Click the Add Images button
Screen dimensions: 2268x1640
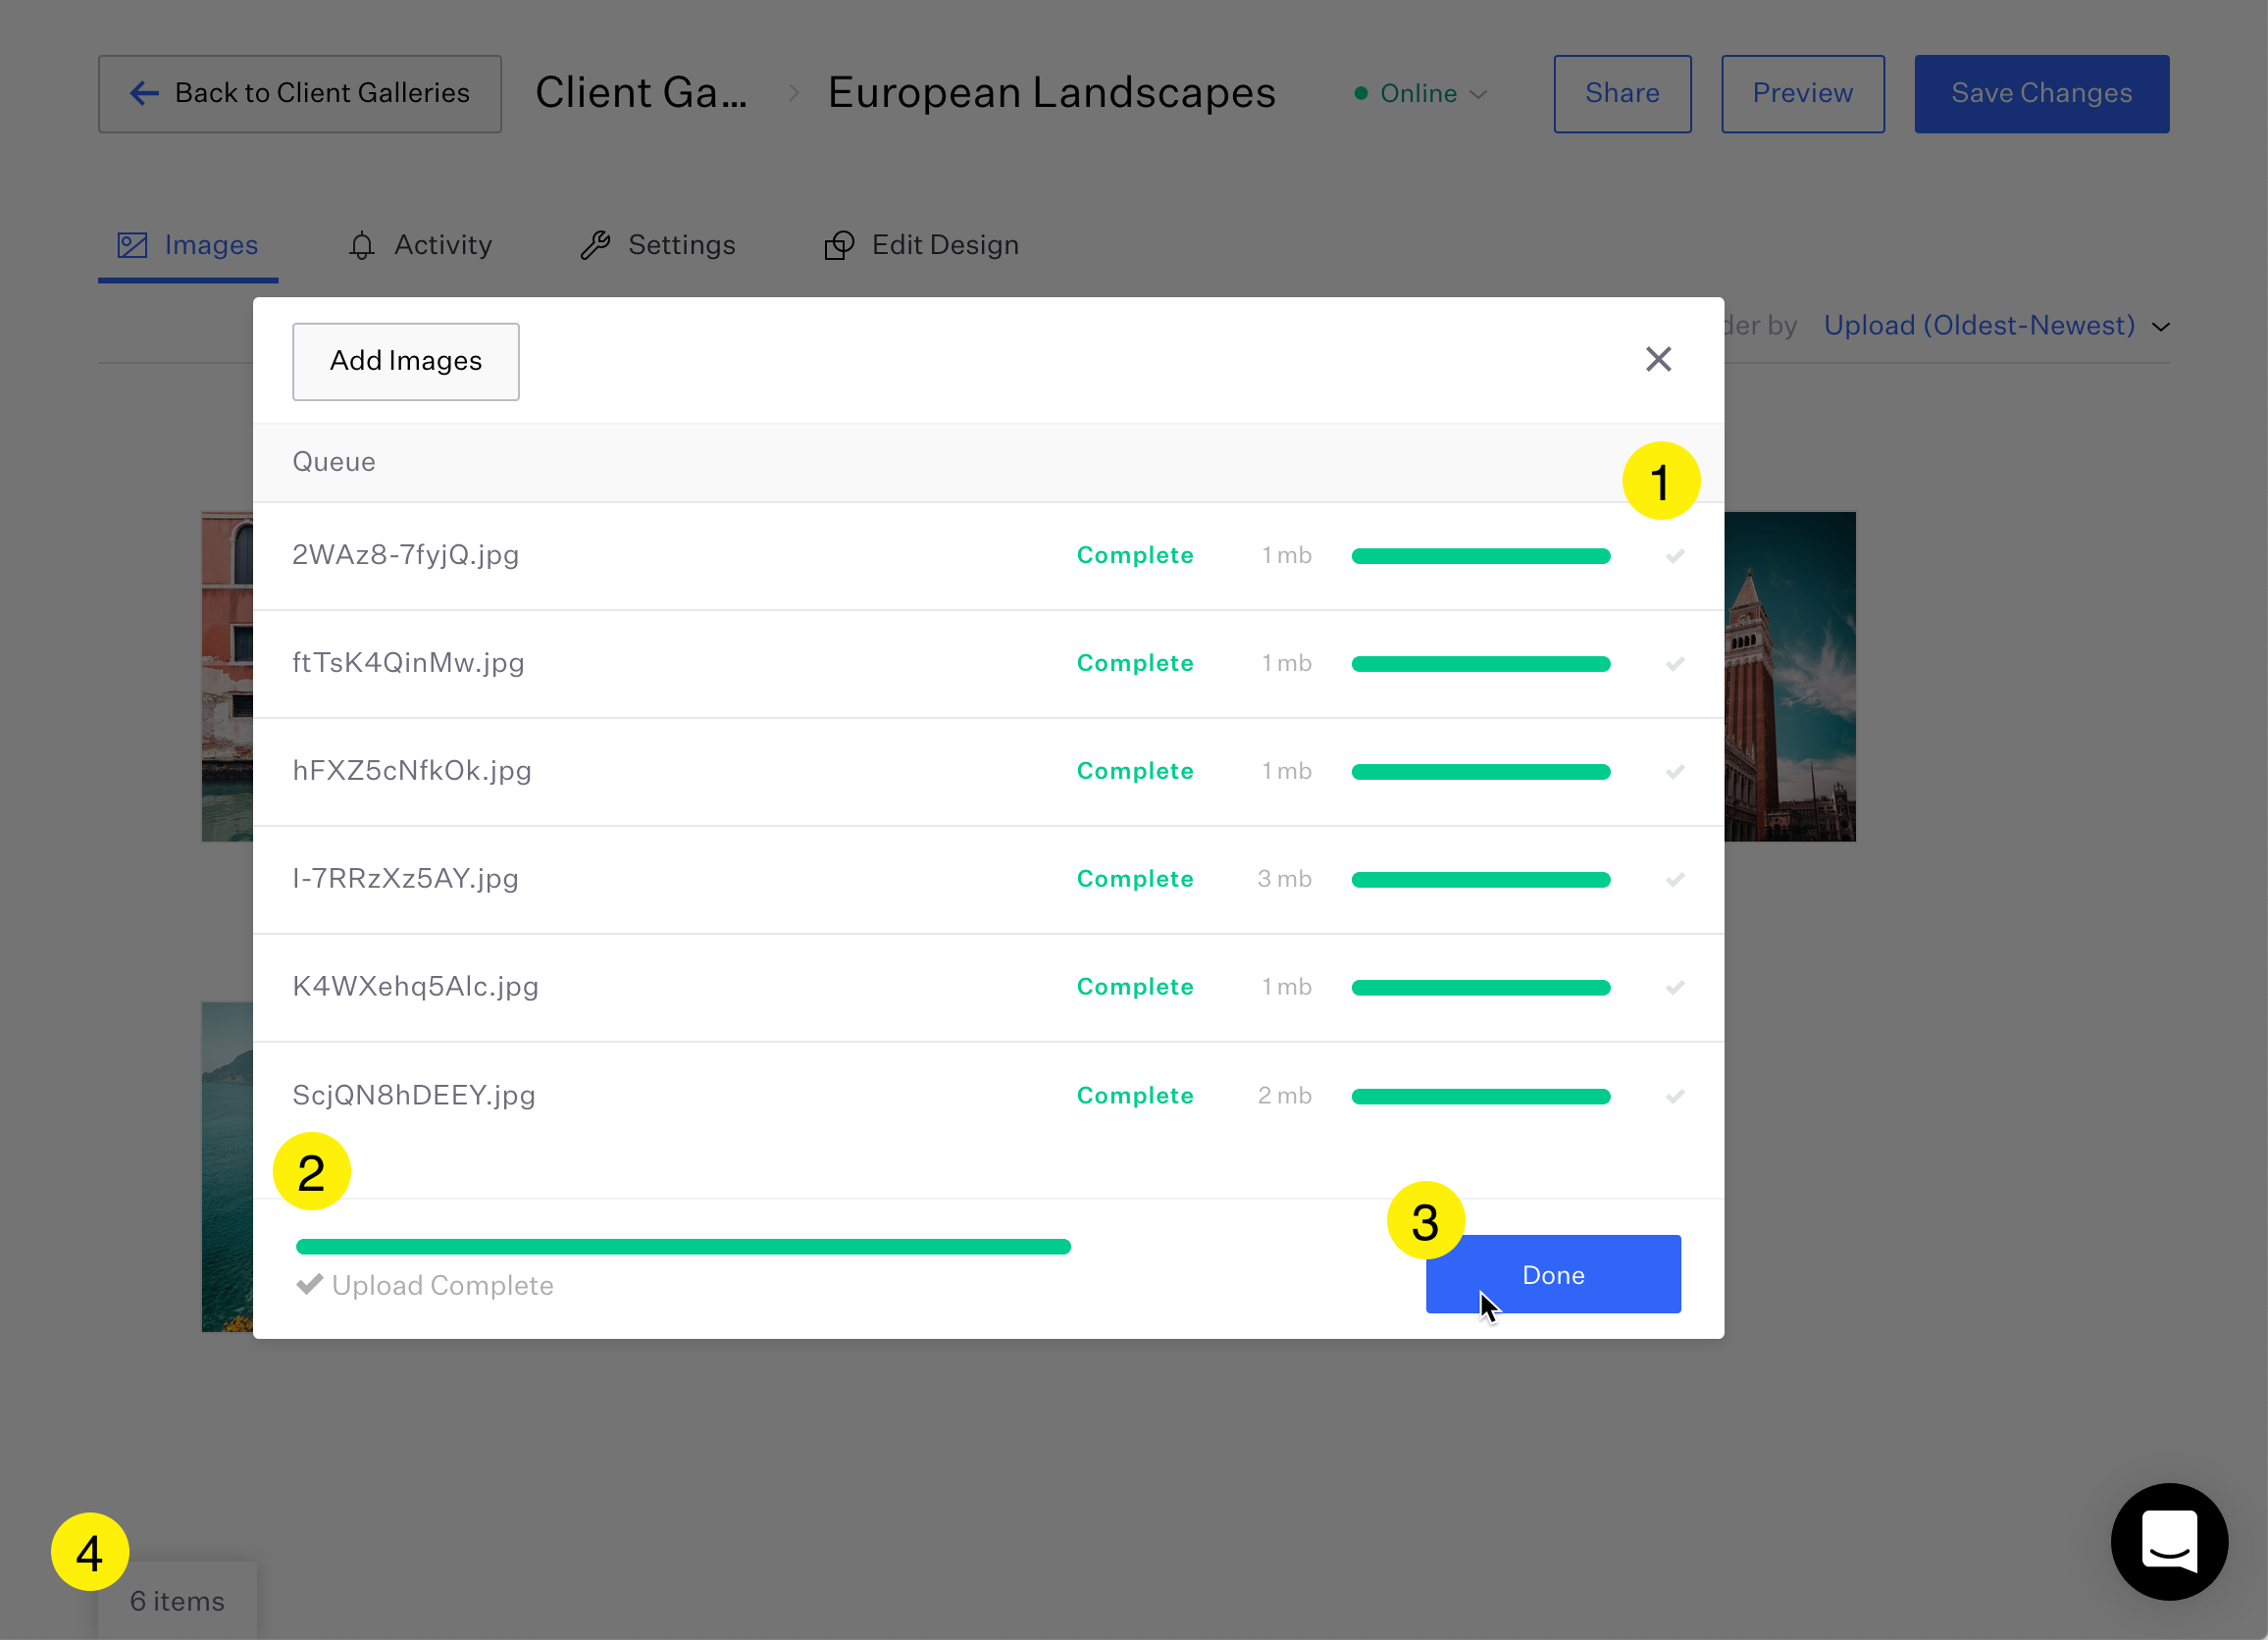[406, 361]
